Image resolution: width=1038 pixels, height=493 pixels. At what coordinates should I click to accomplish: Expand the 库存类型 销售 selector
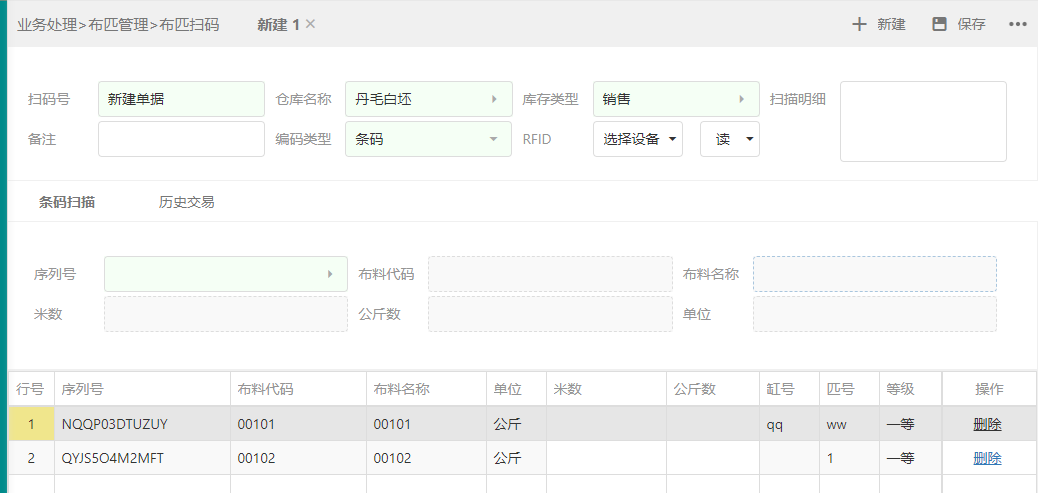click(741, 99)
